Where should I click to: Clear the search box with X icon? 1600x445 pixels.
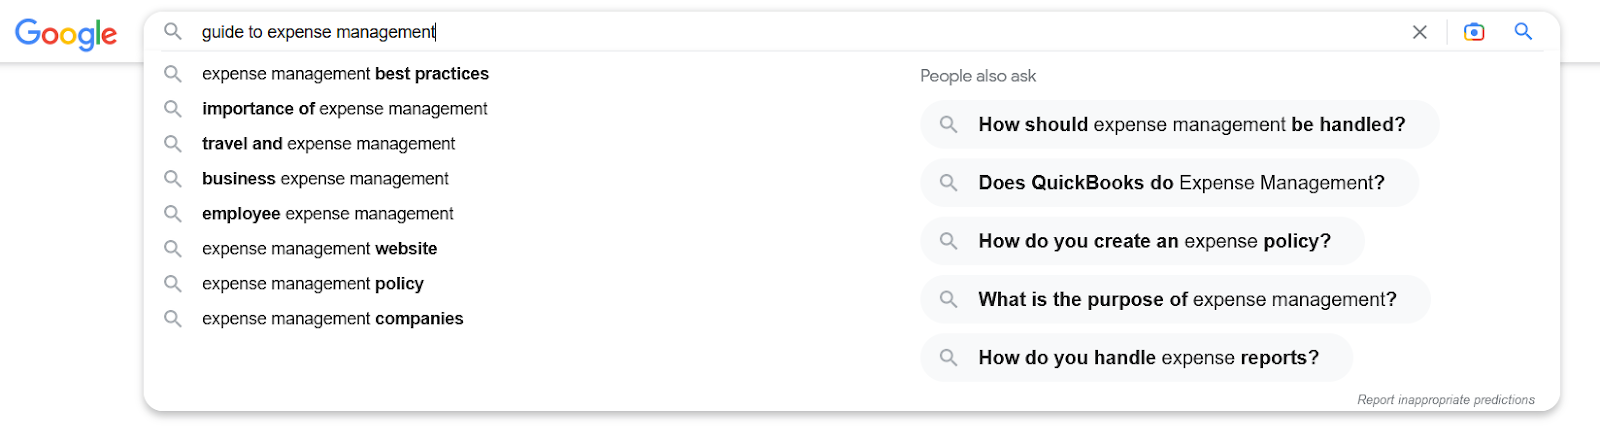[x=1419, y=32]
